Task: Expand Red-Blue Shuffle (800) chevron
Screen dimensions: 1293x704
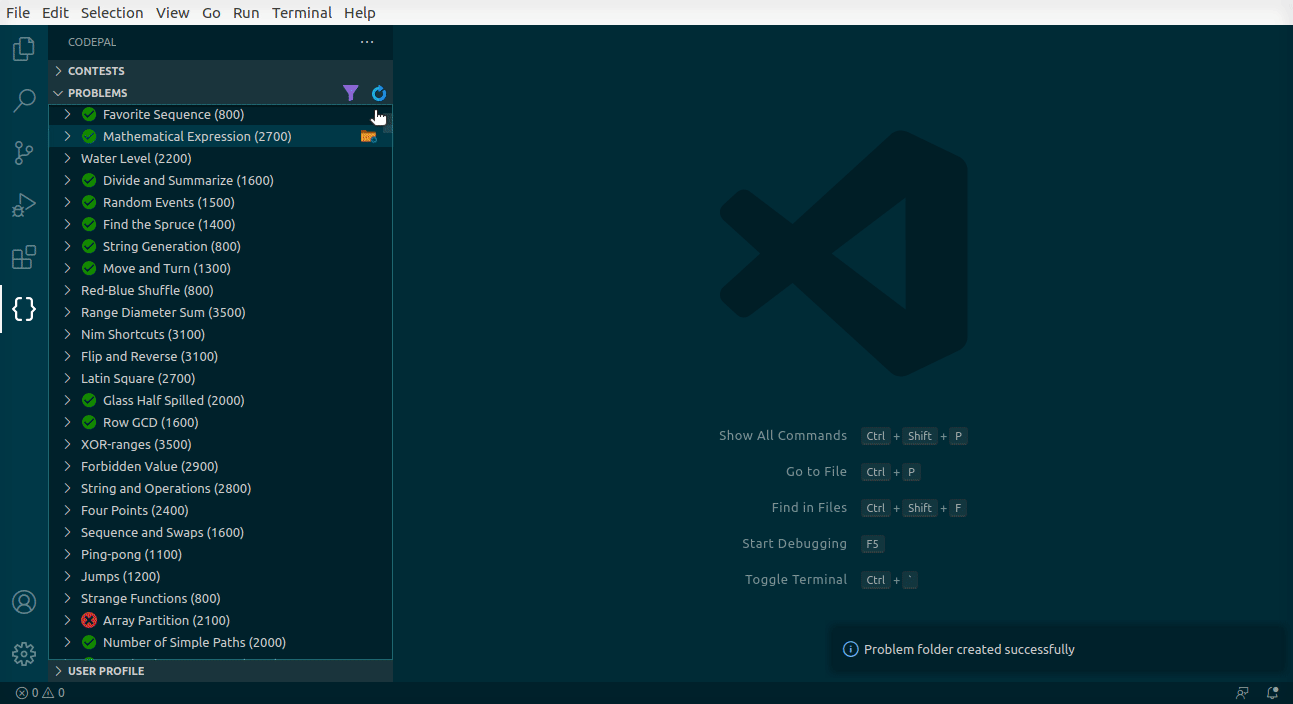Action: point(67,290)
